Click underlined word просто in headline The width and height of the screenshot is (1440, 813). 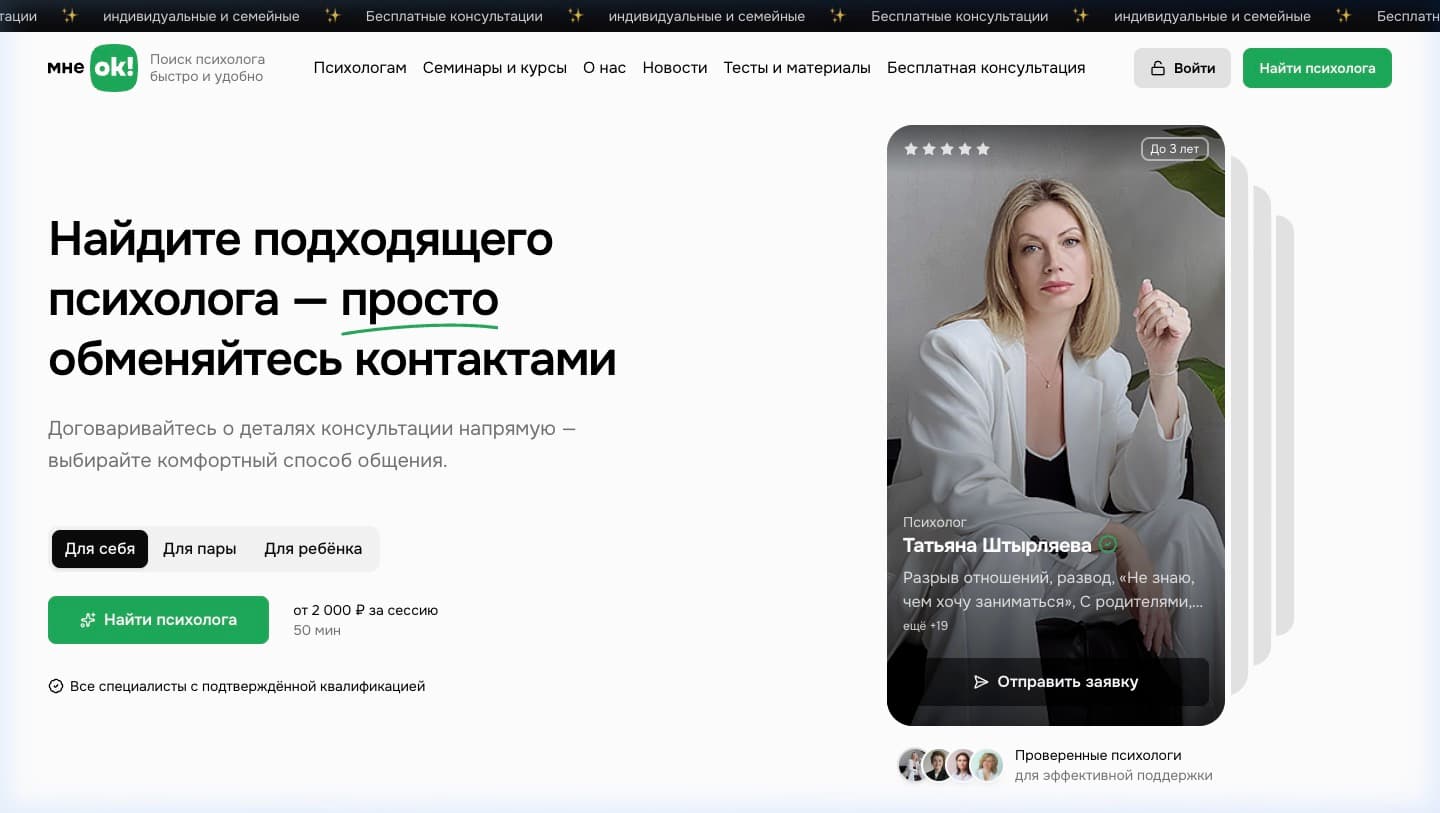click(419, 300)
